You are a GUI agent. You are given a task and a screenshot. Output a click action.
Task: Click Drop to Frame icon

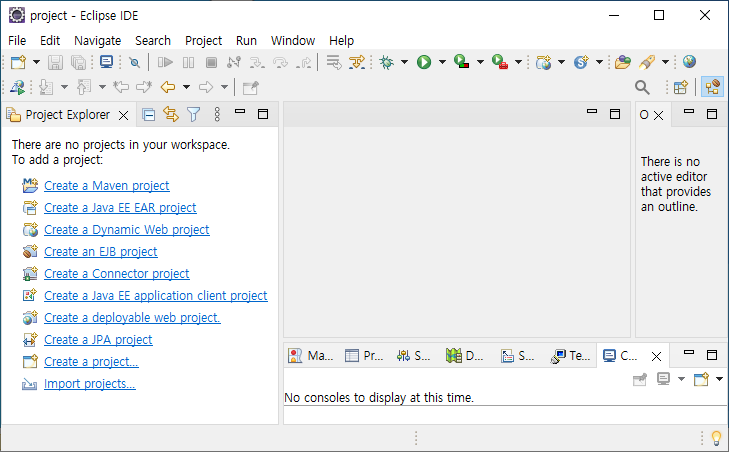click(x=334, y=62)
